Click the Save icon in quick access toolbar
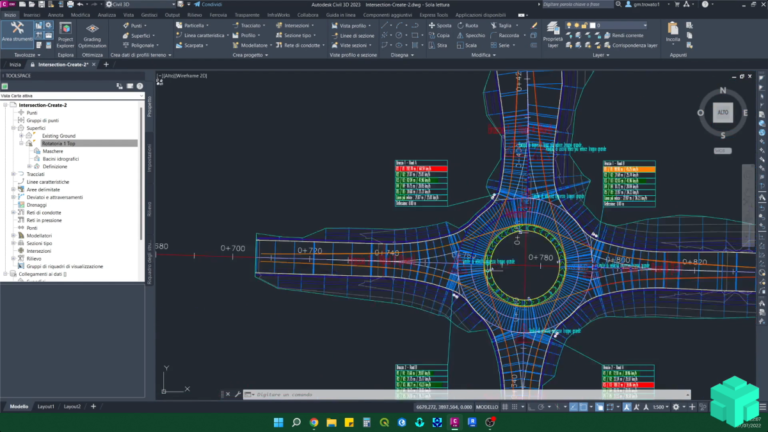The height and width of the screenshot is (432, 768). 41,4
